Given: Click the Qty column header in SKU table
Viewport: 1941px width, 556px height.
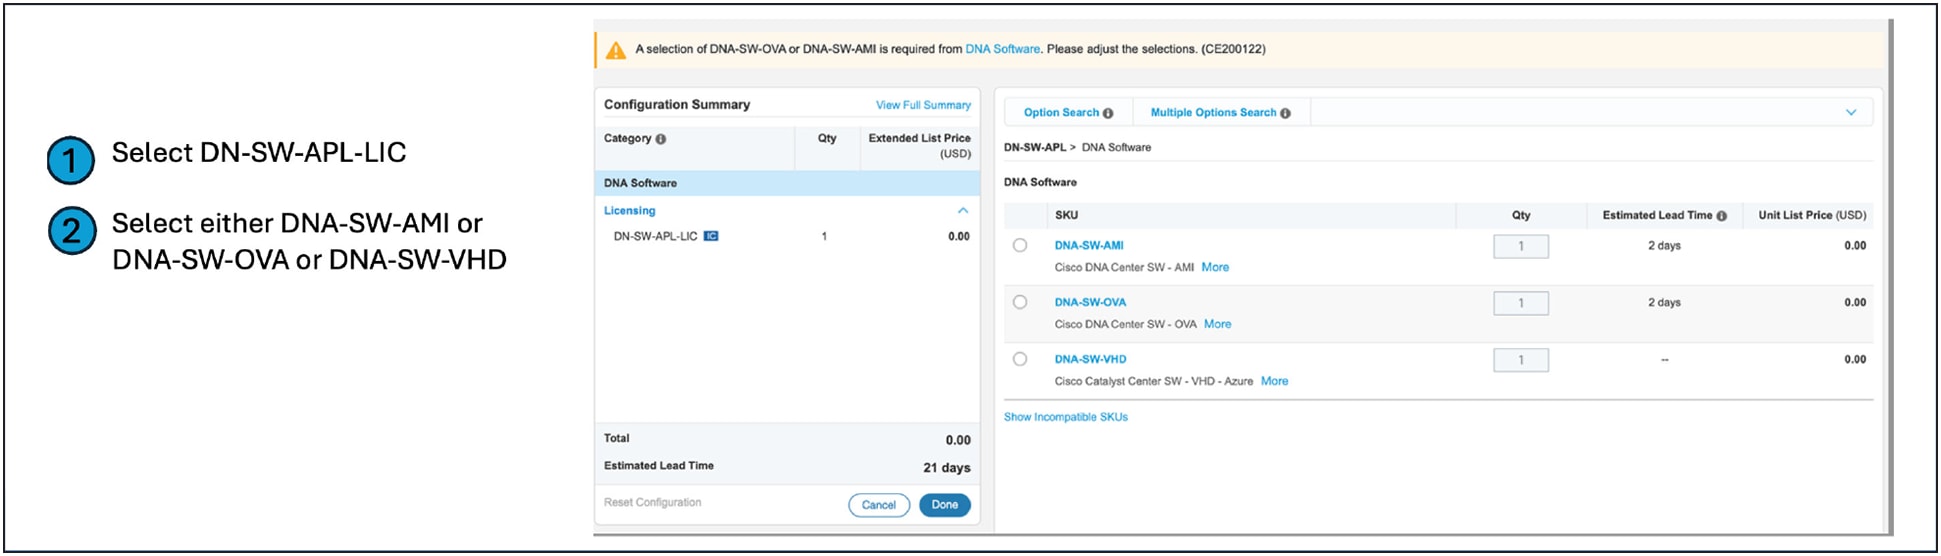Looking at the screenshot, I should [x=1521, y=215].
